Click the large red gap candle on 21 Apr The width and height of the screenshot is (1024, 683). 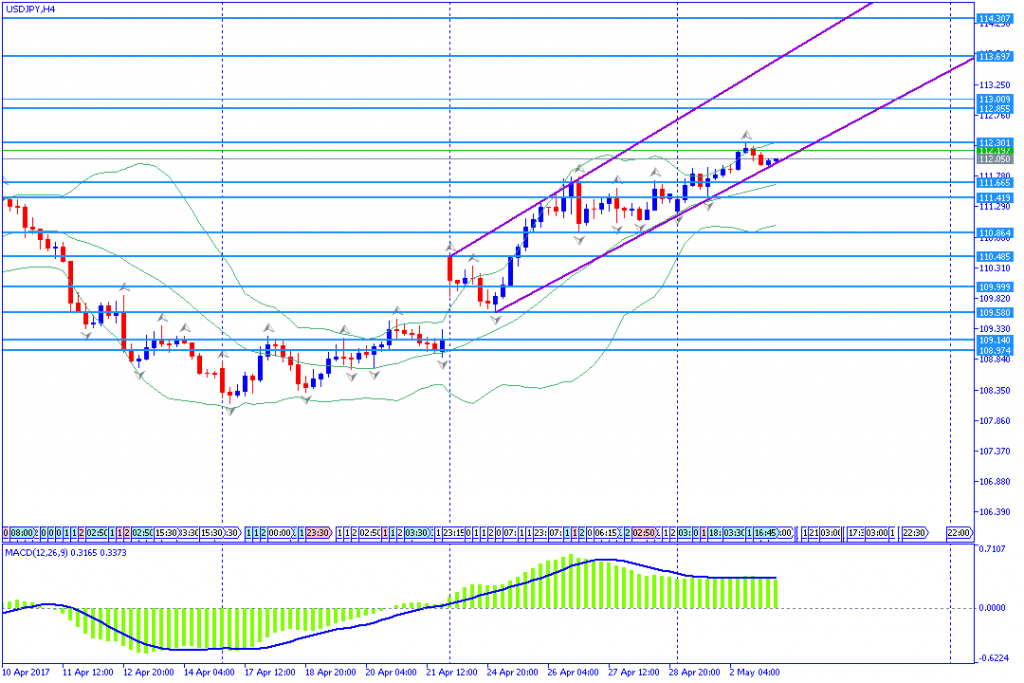(x=450, y=269)
